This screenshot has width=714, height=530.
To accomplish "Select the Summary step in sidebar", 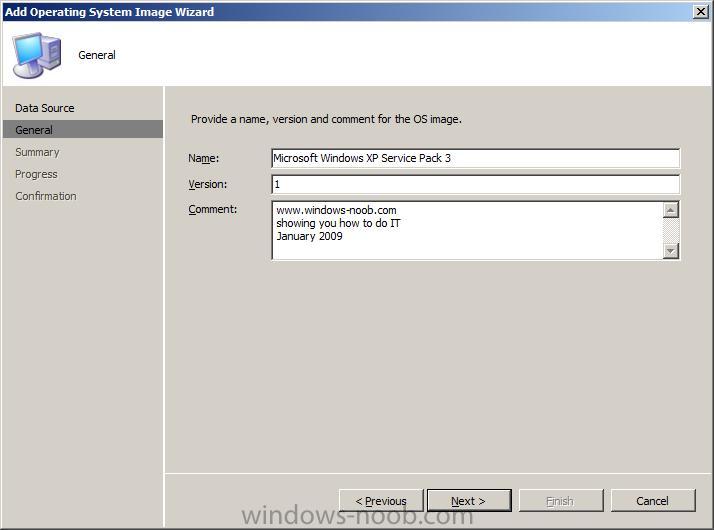I will point(37,152).
